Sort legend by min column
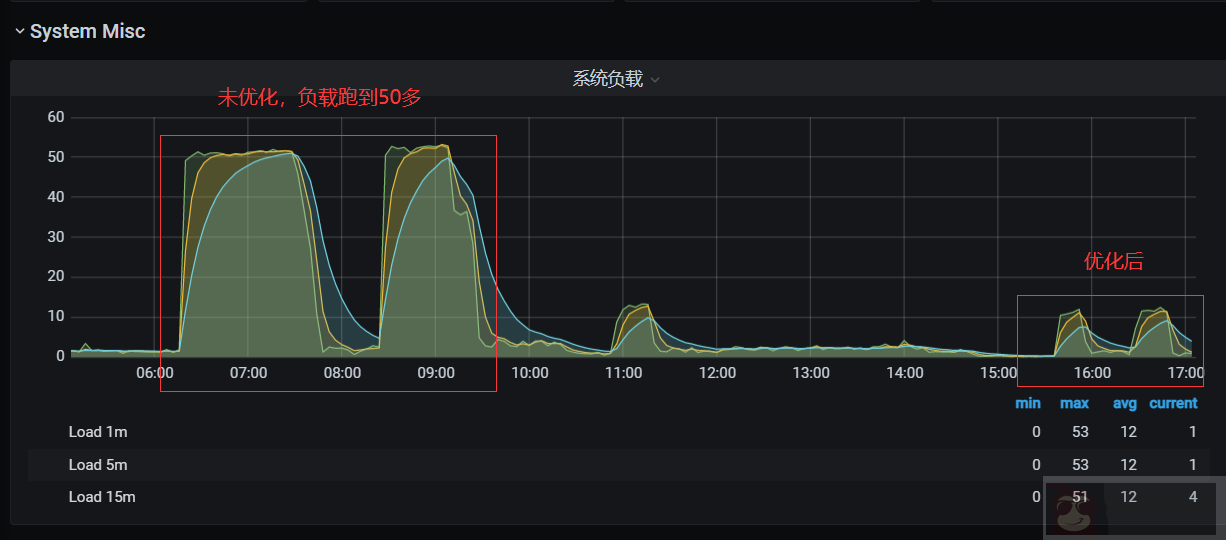Screen dimensions: 1226x540 1027,403
